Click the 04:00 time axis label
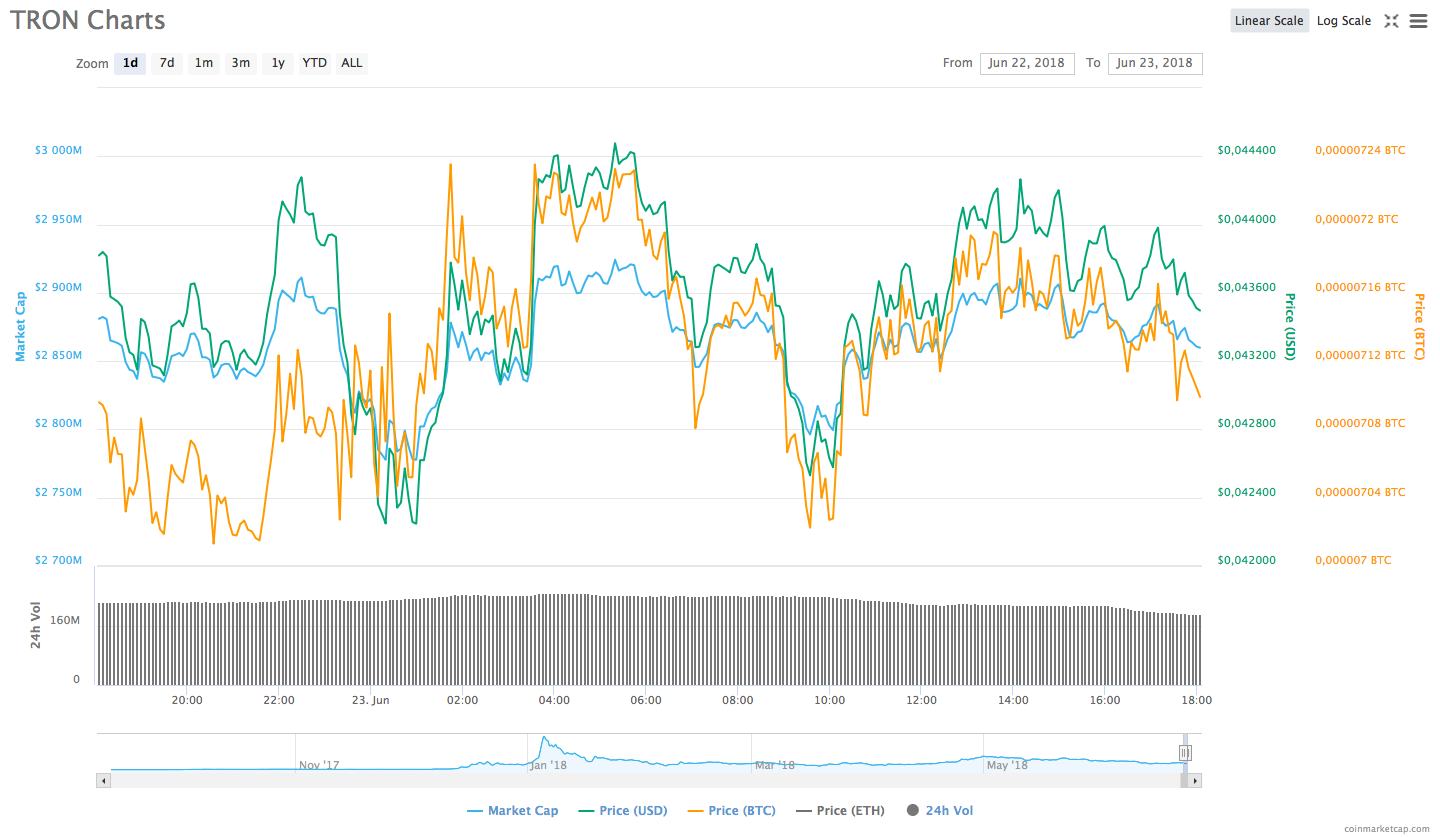Image resolution: width=1440 pixels, height=837 pixels. point(554,700)
